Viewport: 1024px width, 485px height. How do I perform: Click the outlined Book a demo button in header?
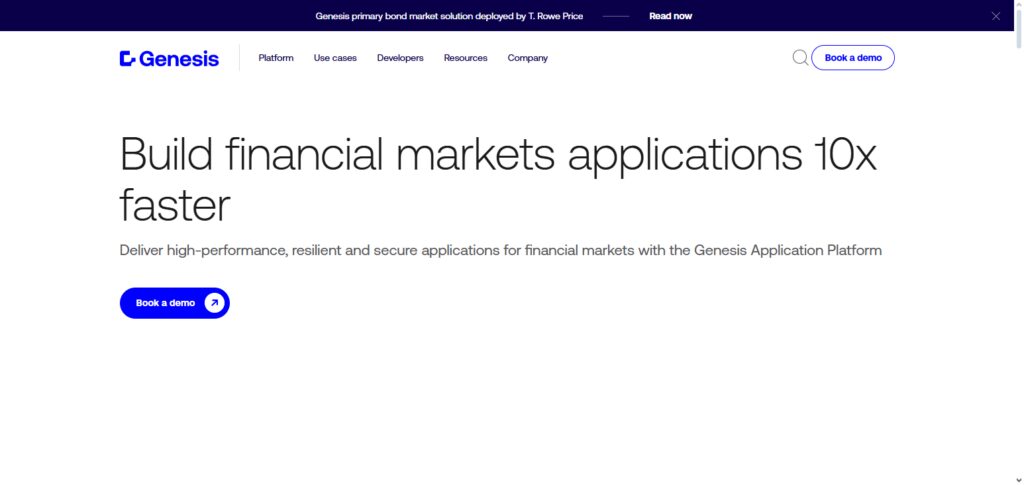[x=853, y=57]
